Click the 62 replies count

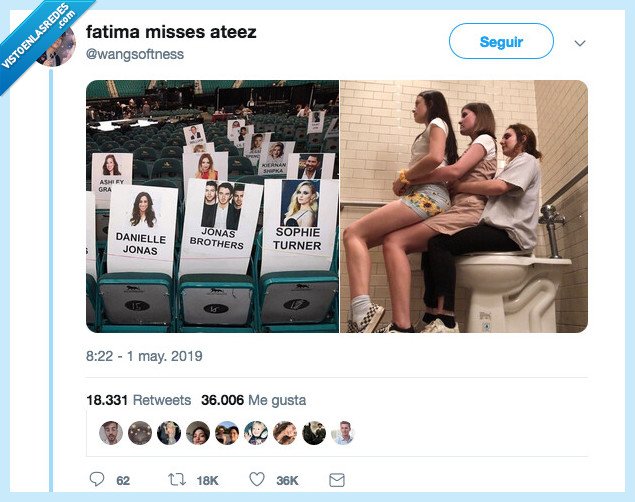click(x=123, y=481)
